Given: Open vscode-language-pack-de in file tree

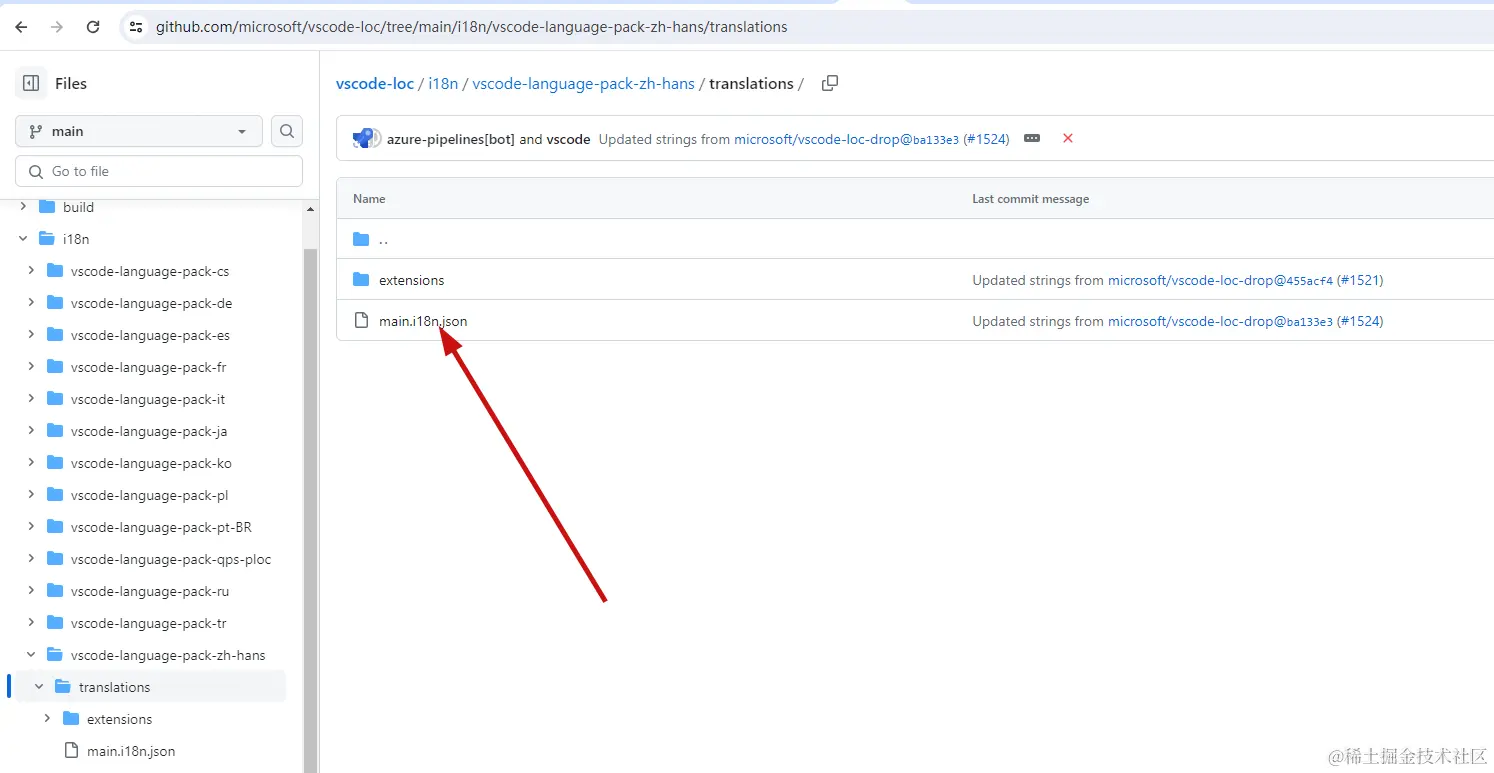Looking at the screenshot, I should pyautogui.click(x=151, y=303).
